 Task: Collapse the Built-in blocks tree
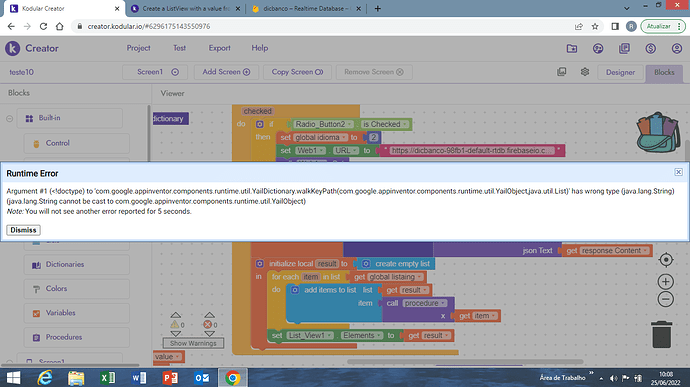(x=10, y=118)
